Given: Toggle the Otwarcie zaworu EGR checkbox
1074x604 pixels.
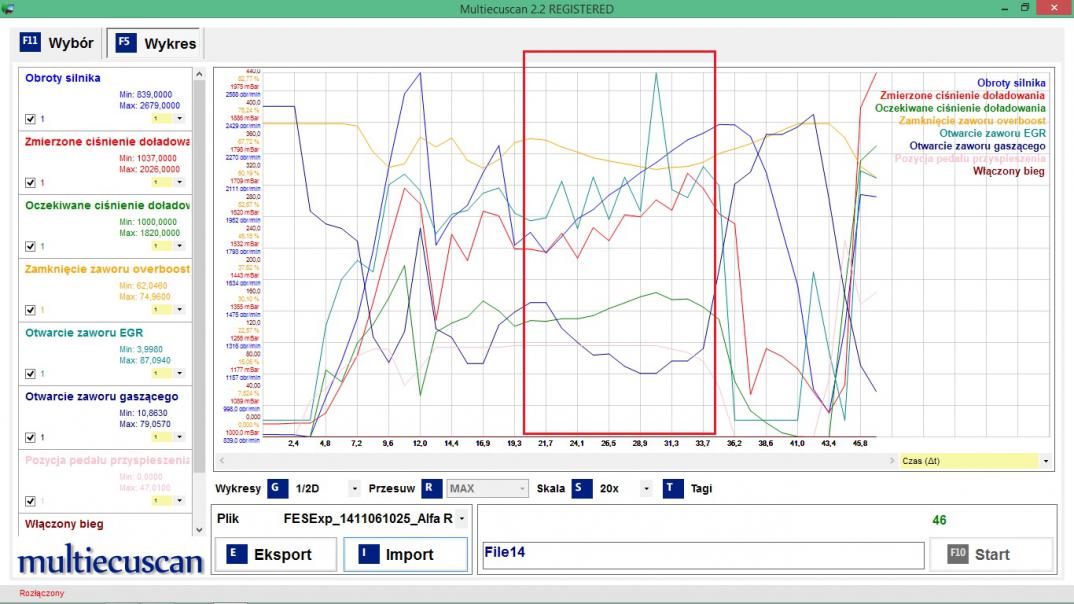Looking at the screenshot, I should [29, 373].
